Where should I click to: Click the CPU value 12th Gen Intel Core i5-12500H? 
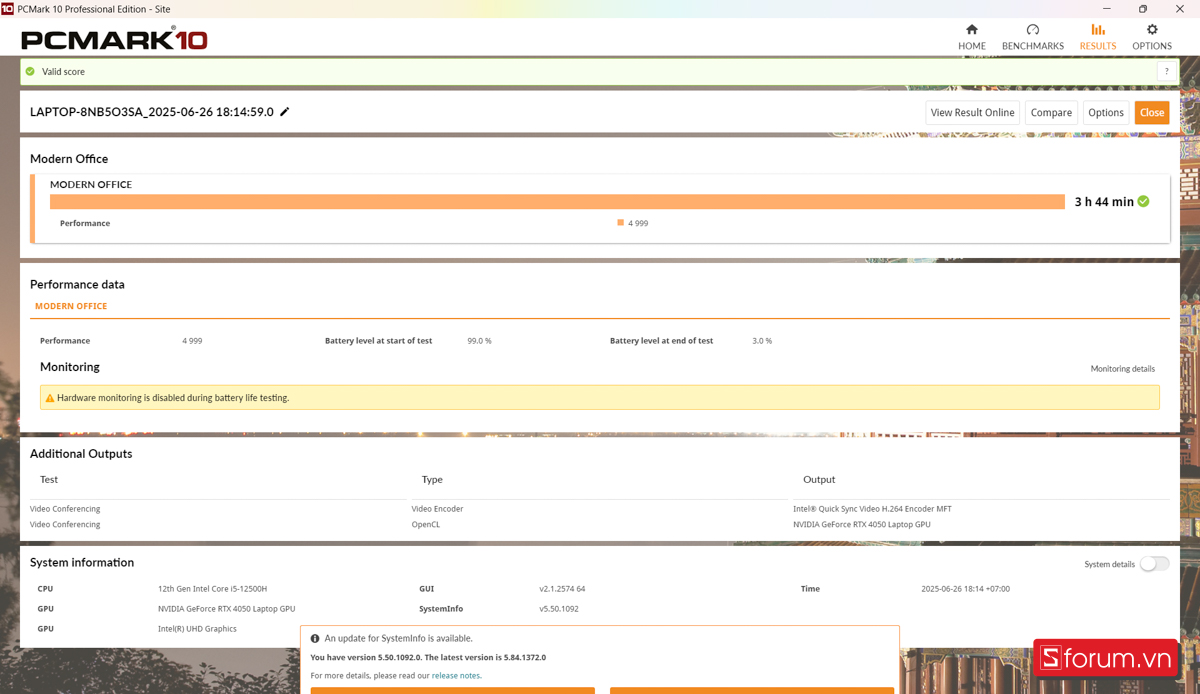tap(212, 589)
